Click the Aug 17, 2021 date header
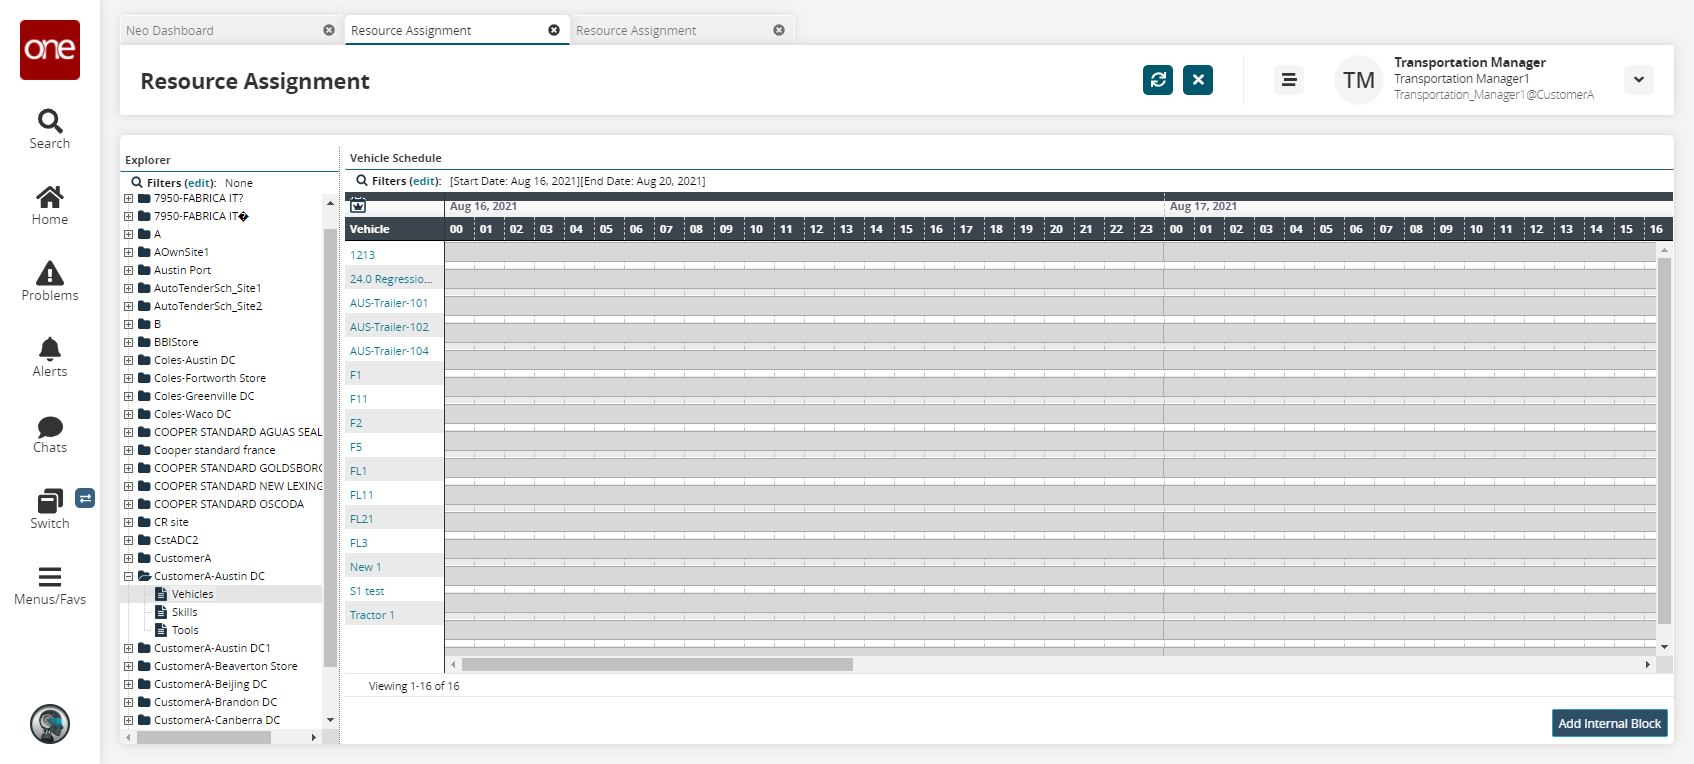 pos(1203,206)
